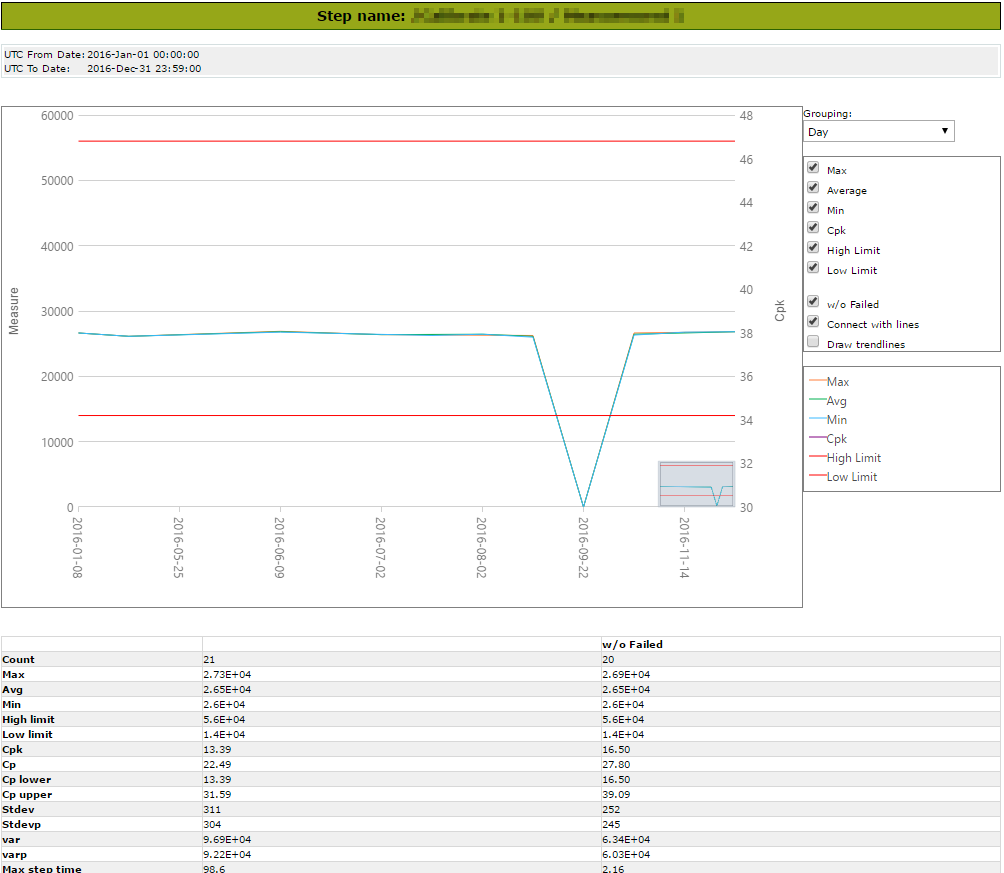Click the 2016-11-14 x-axis date label
Image resolution: width=1004 pixels, height=873 pixels.
coord(684,548)
